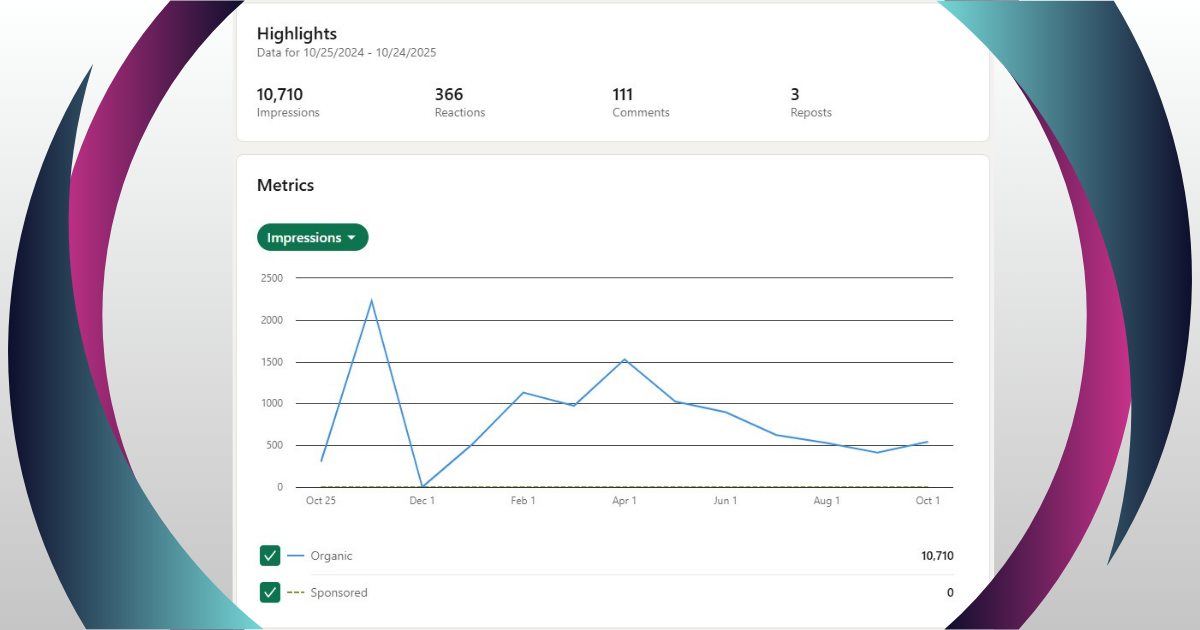Click the chart line point at Feb 1
The height and width of the screenshot is (630, 1200).
coord(523,392)
